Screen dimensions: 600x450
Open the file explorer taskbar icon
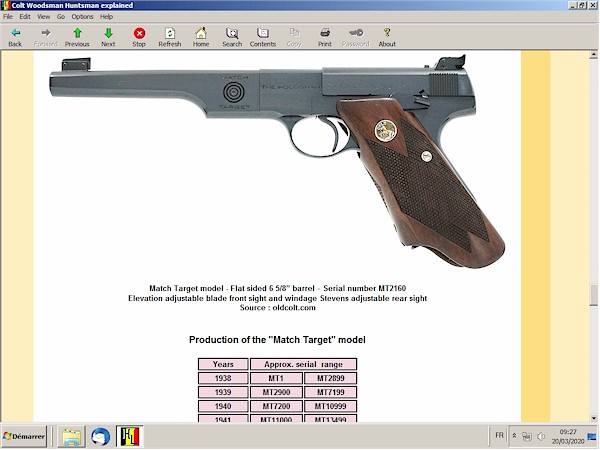(72, 437)
